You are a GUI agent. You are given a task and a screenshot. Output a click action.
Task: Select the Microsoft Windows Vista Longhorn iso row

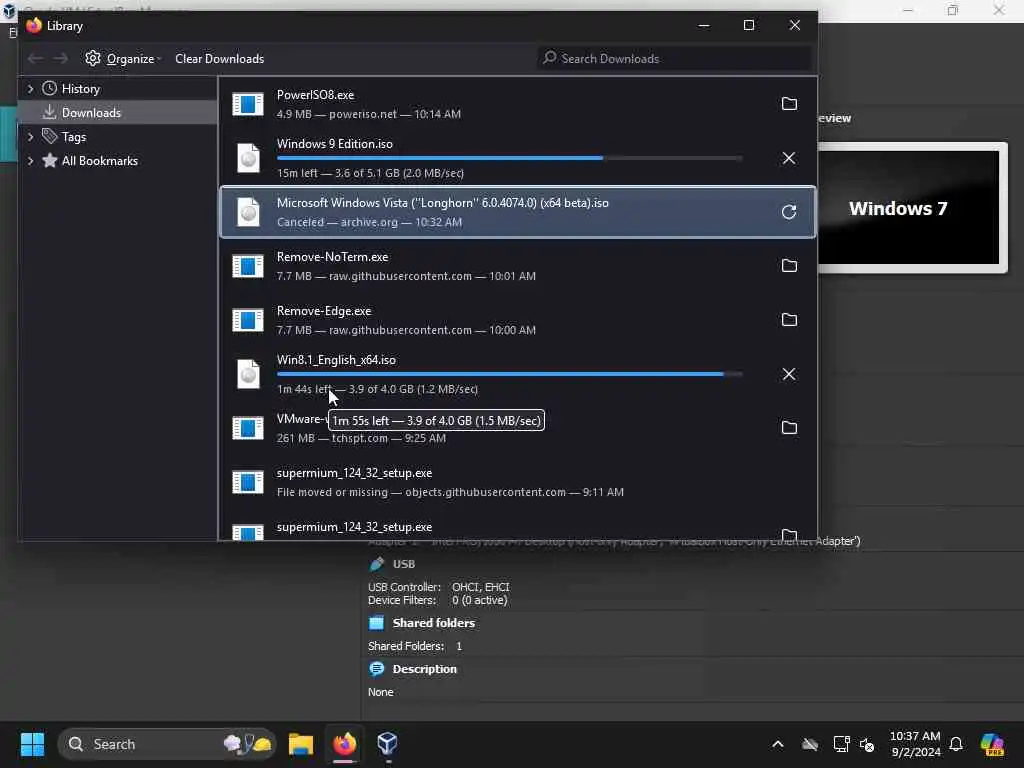pyautogui.click(x=518, y=212)
